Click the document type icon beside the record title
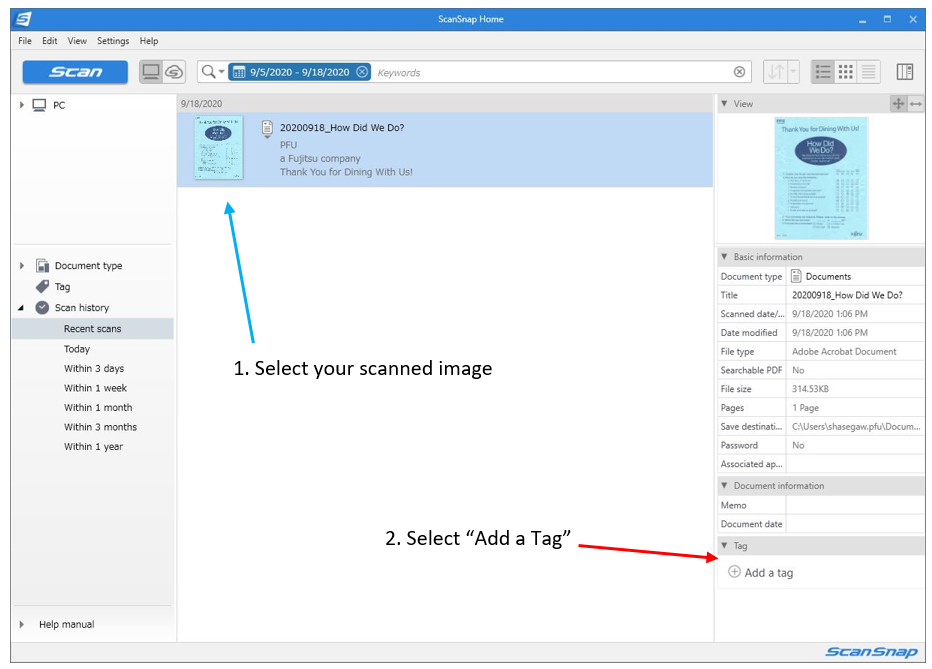The height and width of the screenshot is (669, 932). [x=267, y=128]
